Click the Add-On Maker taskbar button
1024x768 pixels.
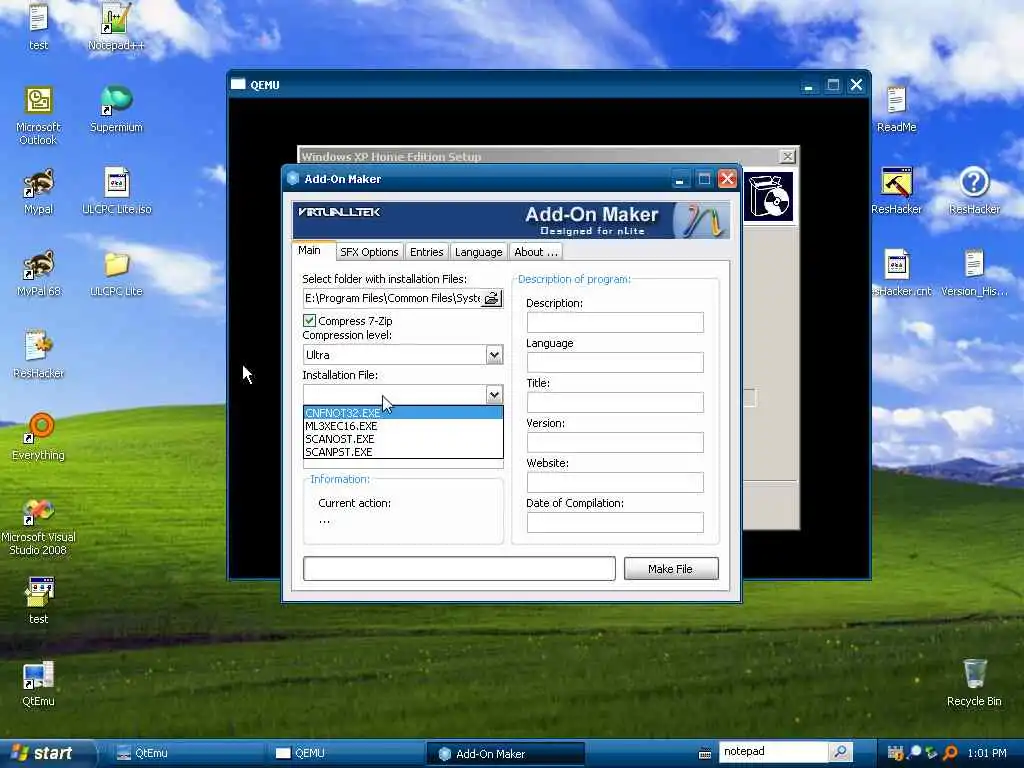(505, 754)
